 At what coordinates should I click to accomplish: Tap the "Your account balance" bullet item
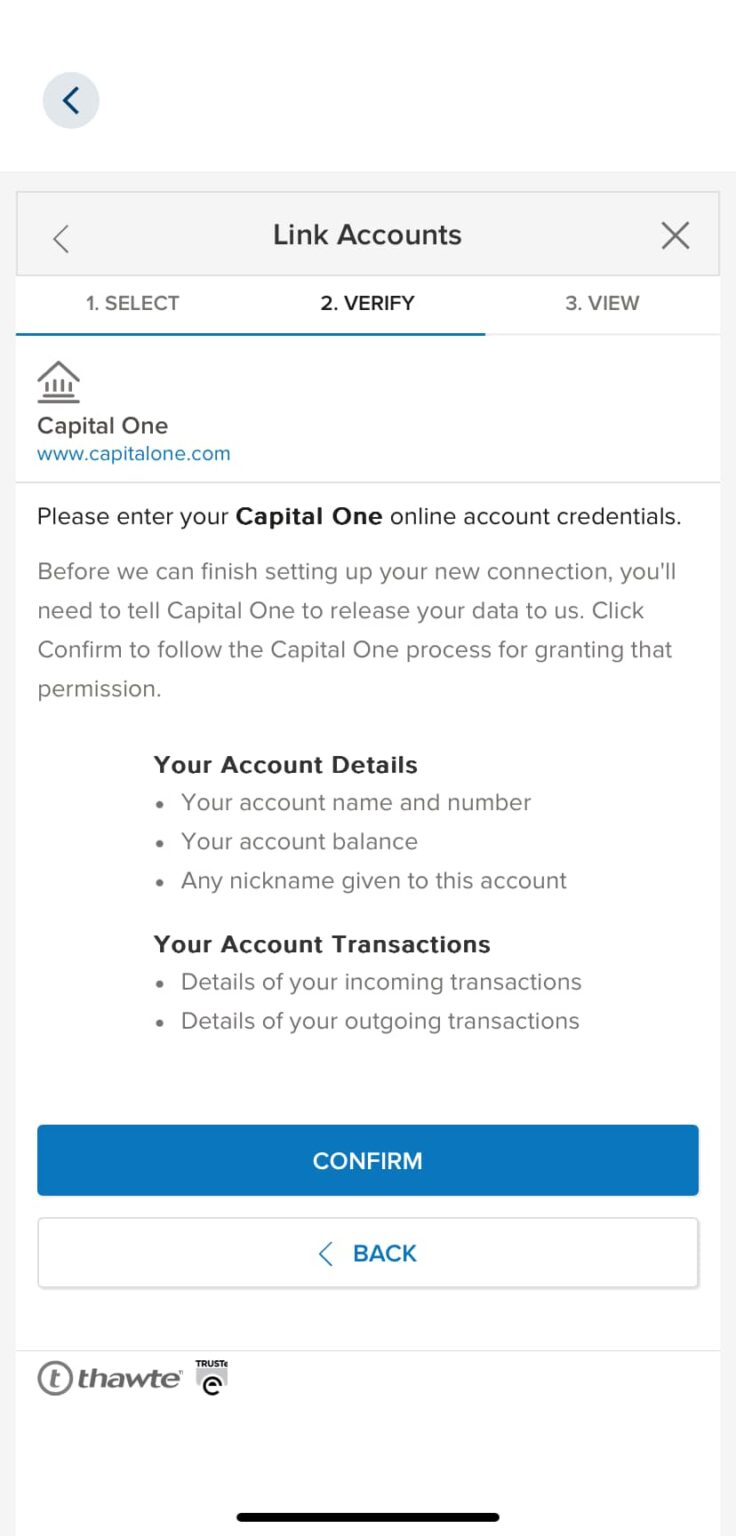(x=299, y=841)
